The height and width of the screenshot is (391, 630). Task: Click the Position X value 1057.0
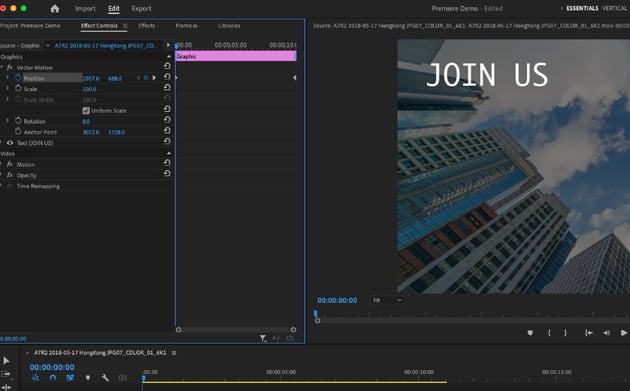[91, 78]
